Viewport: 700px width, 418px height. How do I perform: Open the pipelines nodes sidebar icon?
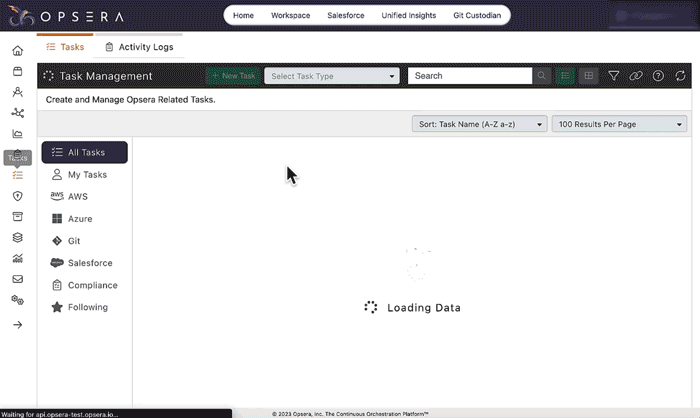[17, 113]
